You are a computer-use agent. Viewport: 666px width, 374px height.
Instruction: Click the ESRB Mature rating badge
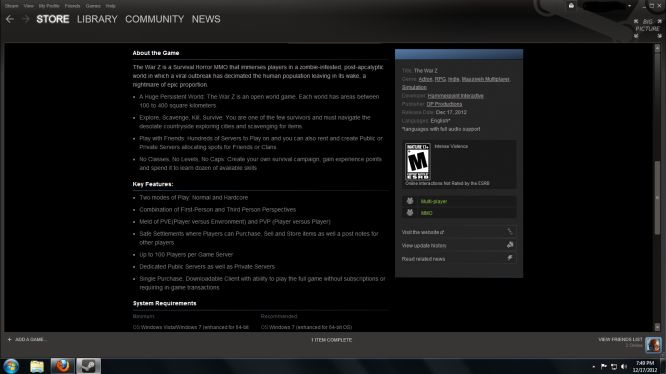pos(418,161)
